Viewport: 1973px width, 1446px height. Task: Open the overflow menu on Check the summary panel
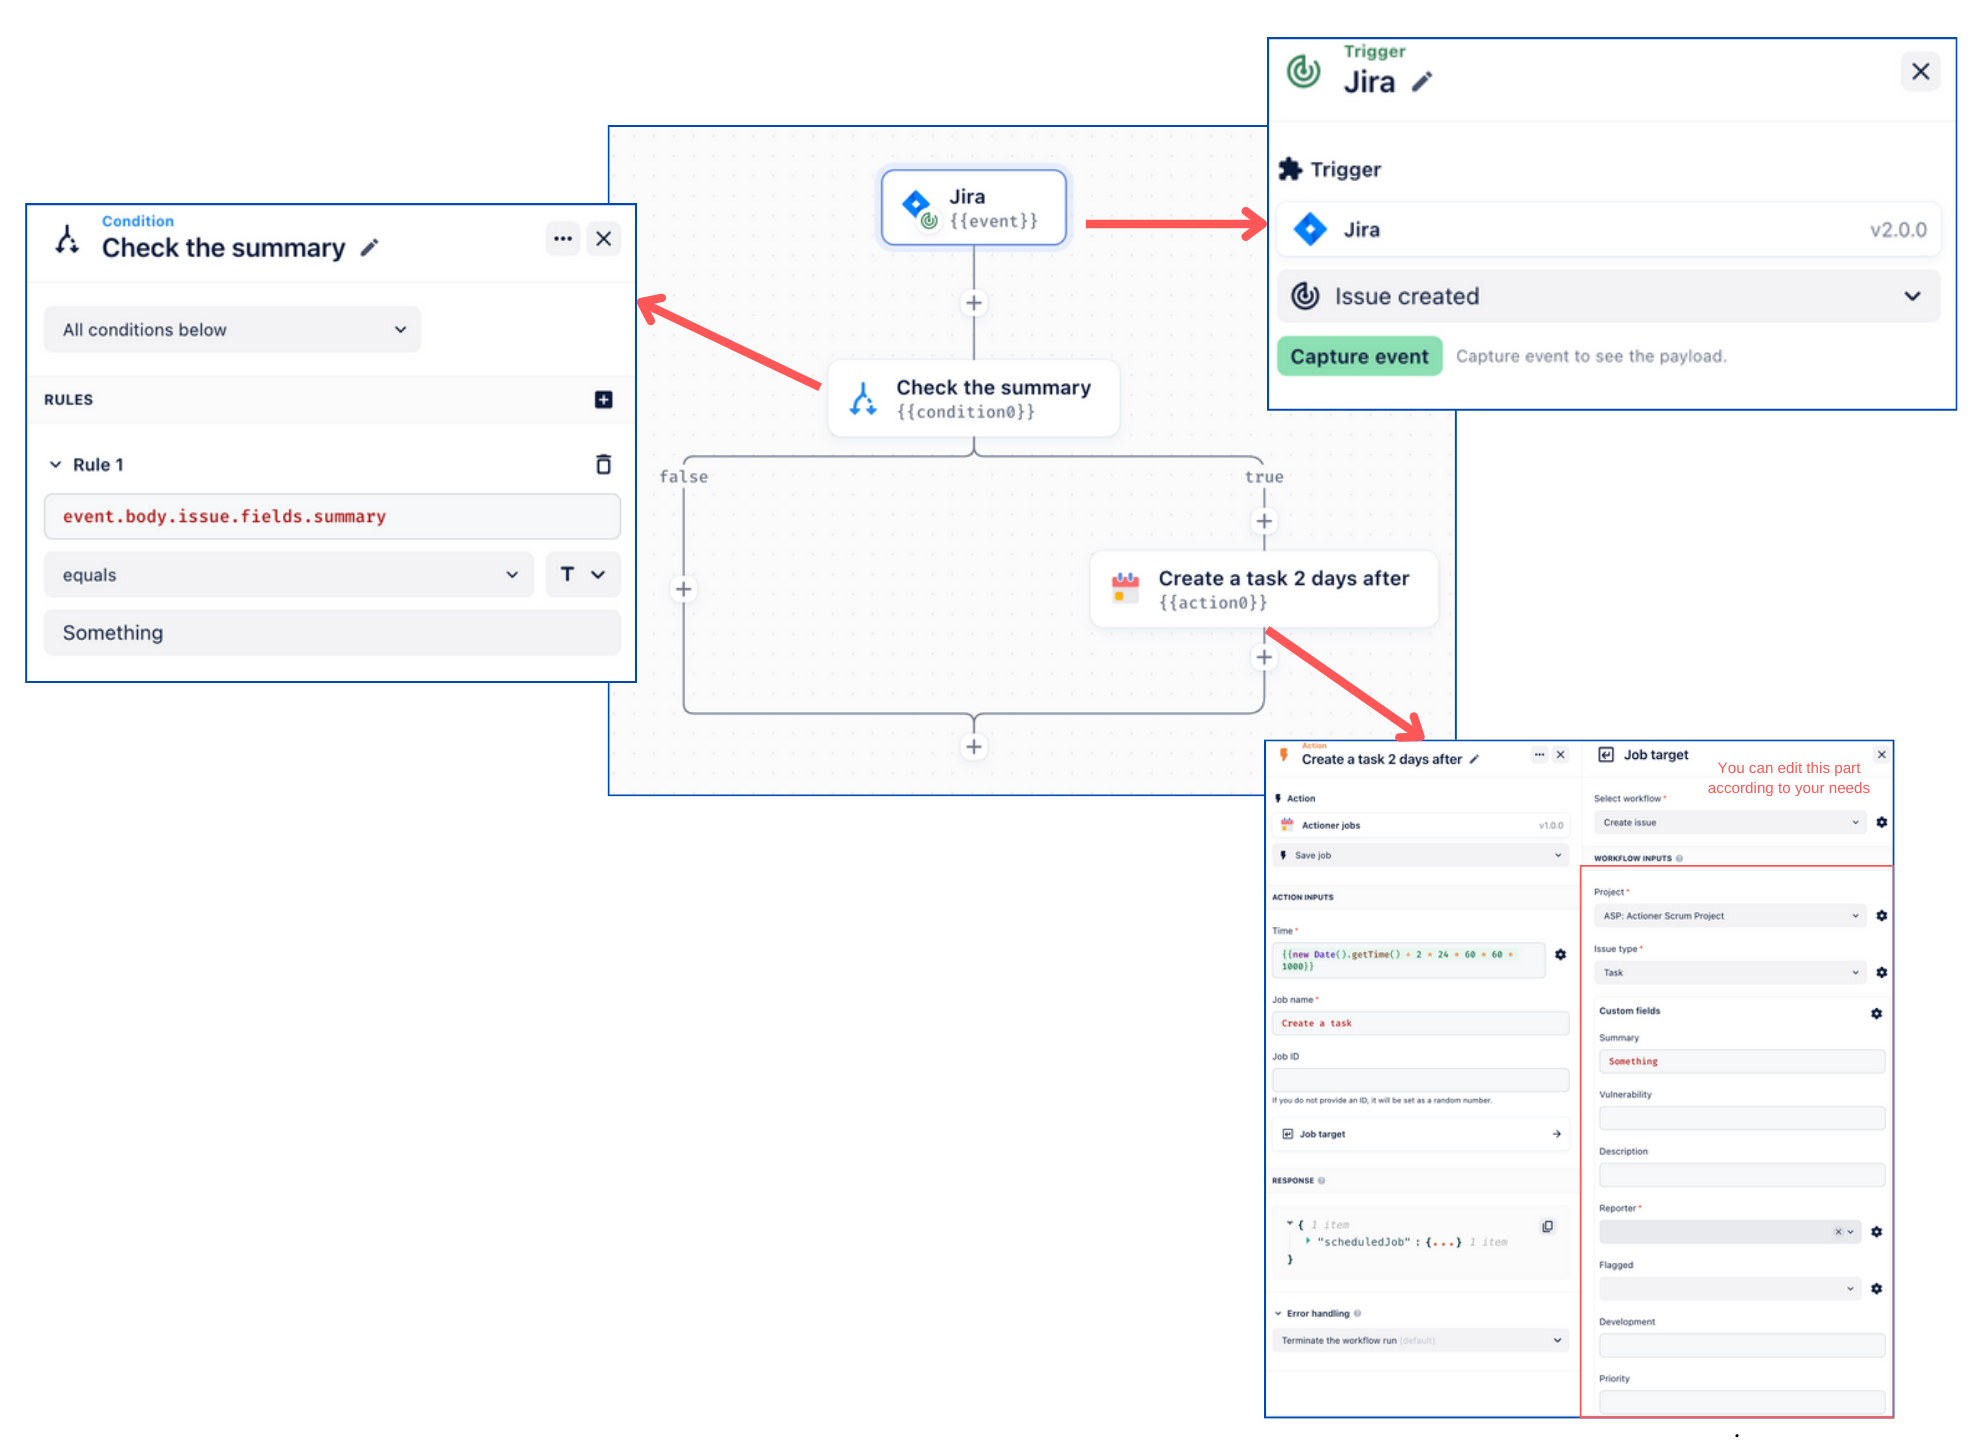[x=562, y=238]
